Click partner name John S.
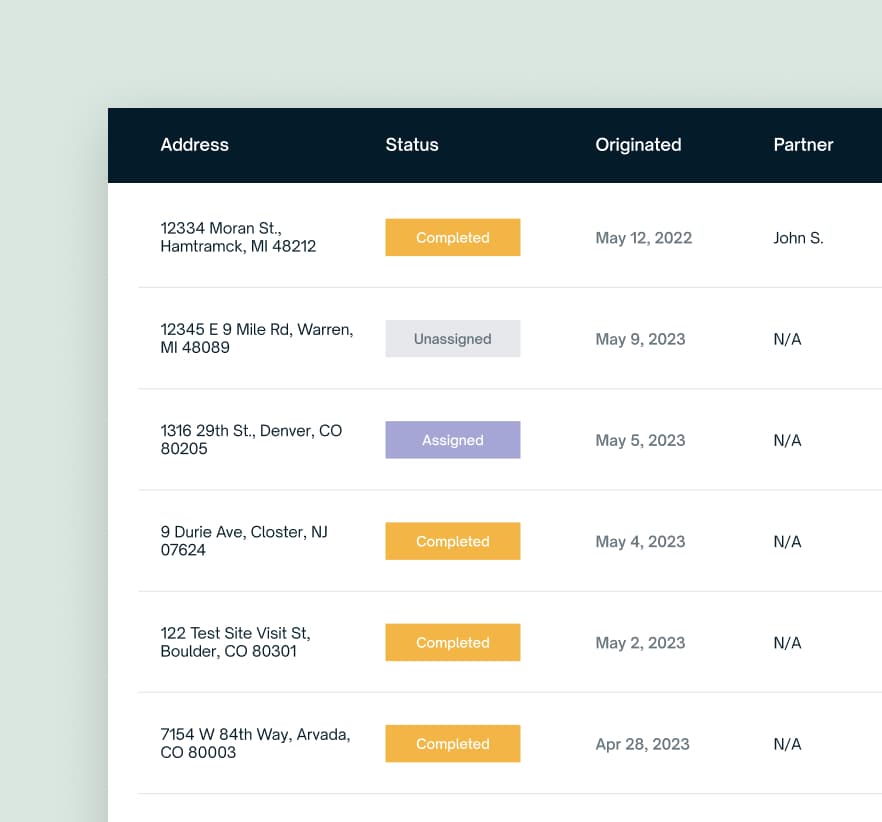 point(798,238)
